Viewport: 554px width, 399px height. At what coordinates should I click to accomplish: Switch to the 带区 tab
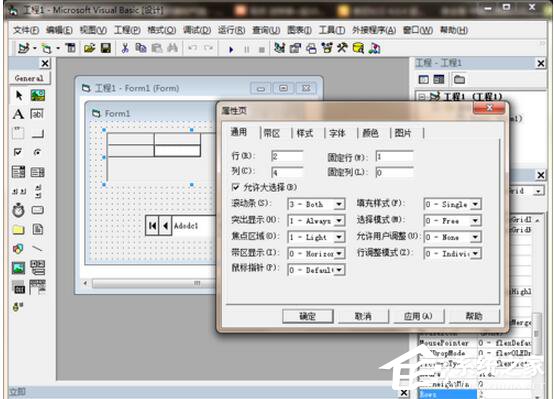click(272, 133)
